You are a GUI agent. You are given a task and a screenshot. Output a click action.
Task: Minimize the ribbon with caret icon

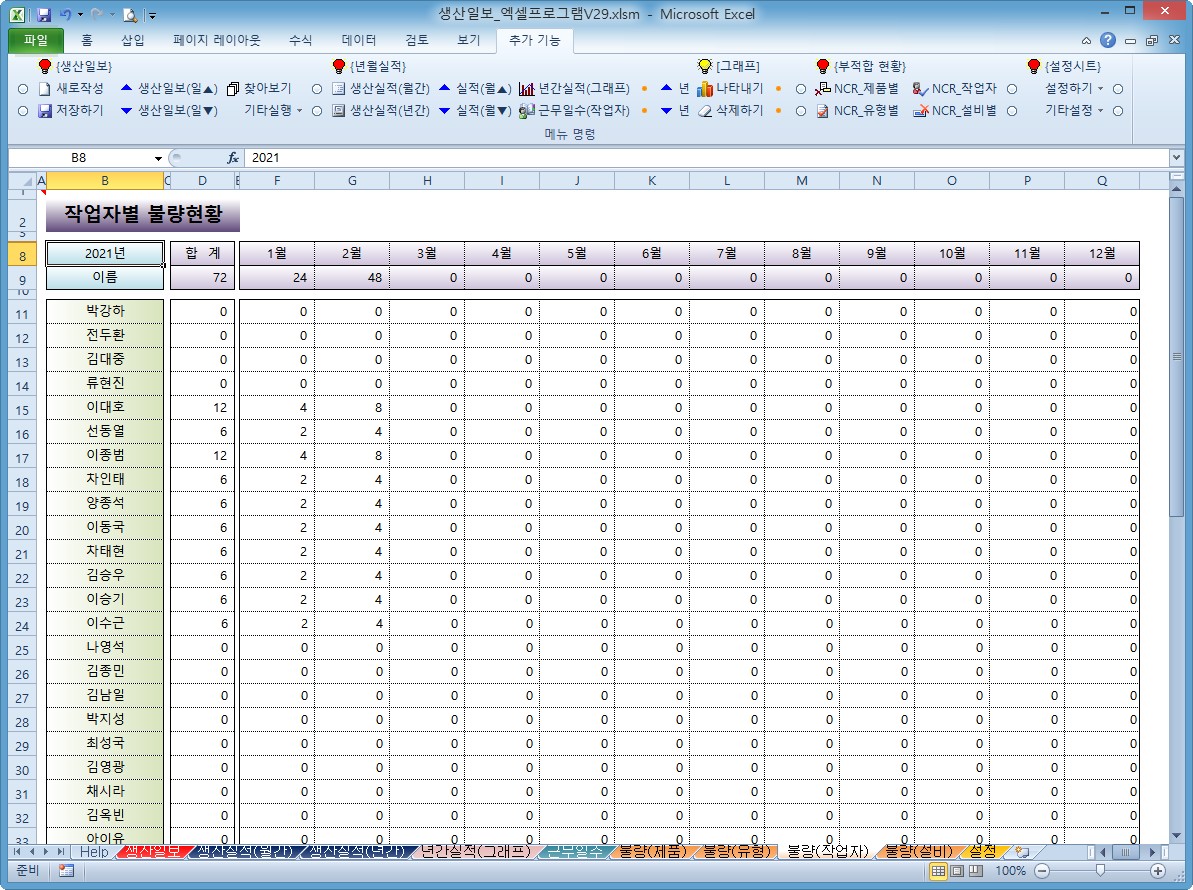pyautogui.click(x=1086, y=40)
